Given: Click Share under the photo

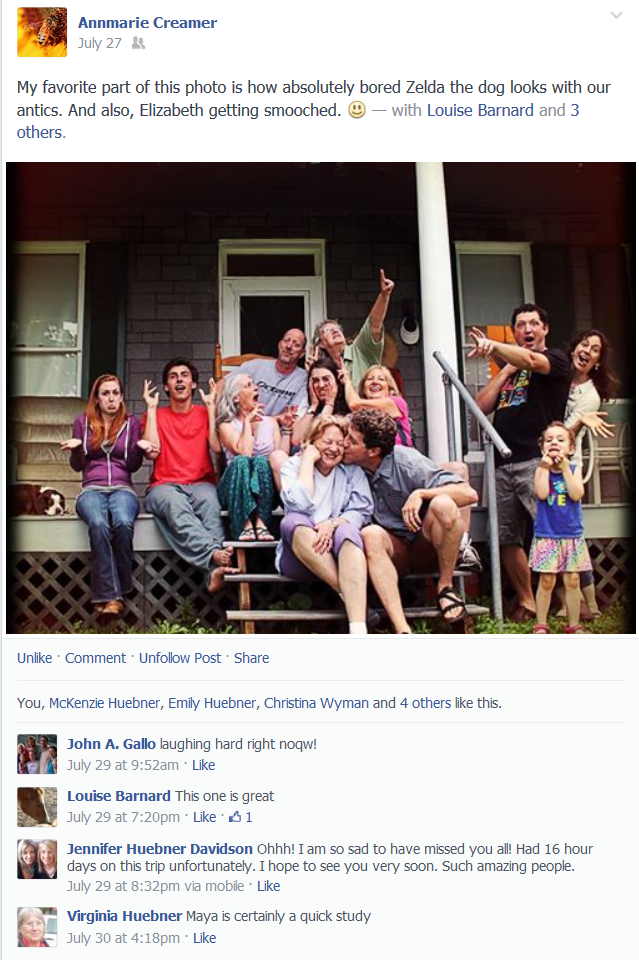Looking at the screenshot, I should tap(252, 658).
